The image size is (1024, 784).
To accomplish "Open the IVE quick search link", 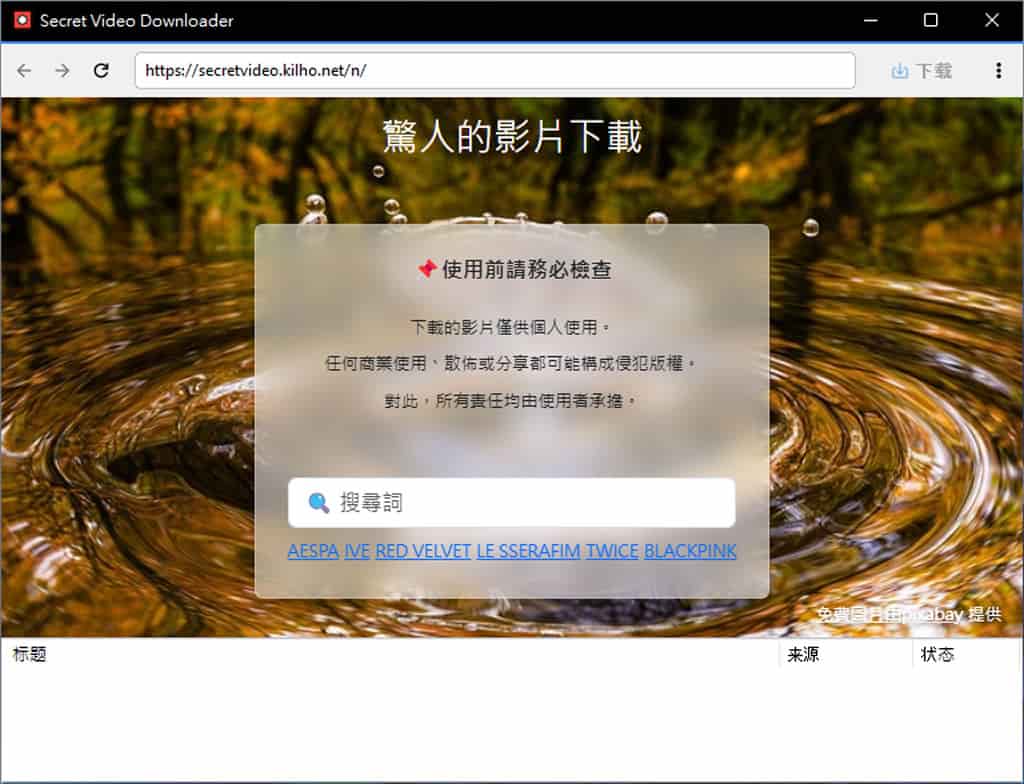I will pos(357,551).
